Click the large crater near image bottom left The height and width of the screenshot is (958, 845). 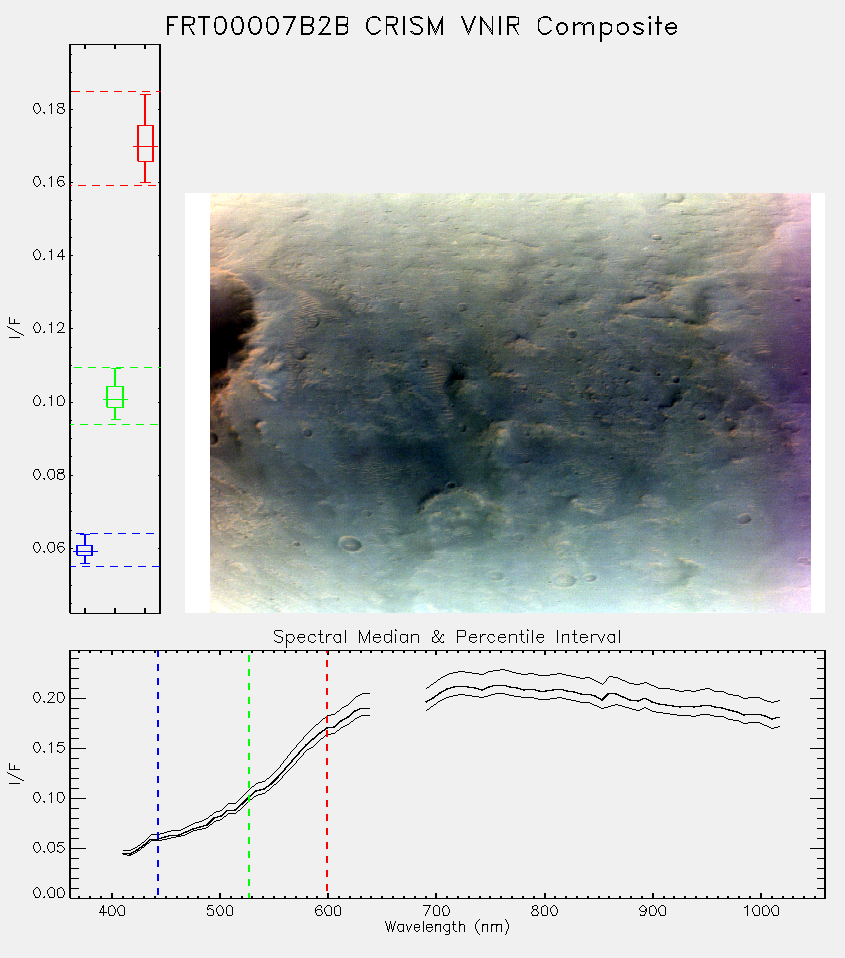click(x=349, y=543)
